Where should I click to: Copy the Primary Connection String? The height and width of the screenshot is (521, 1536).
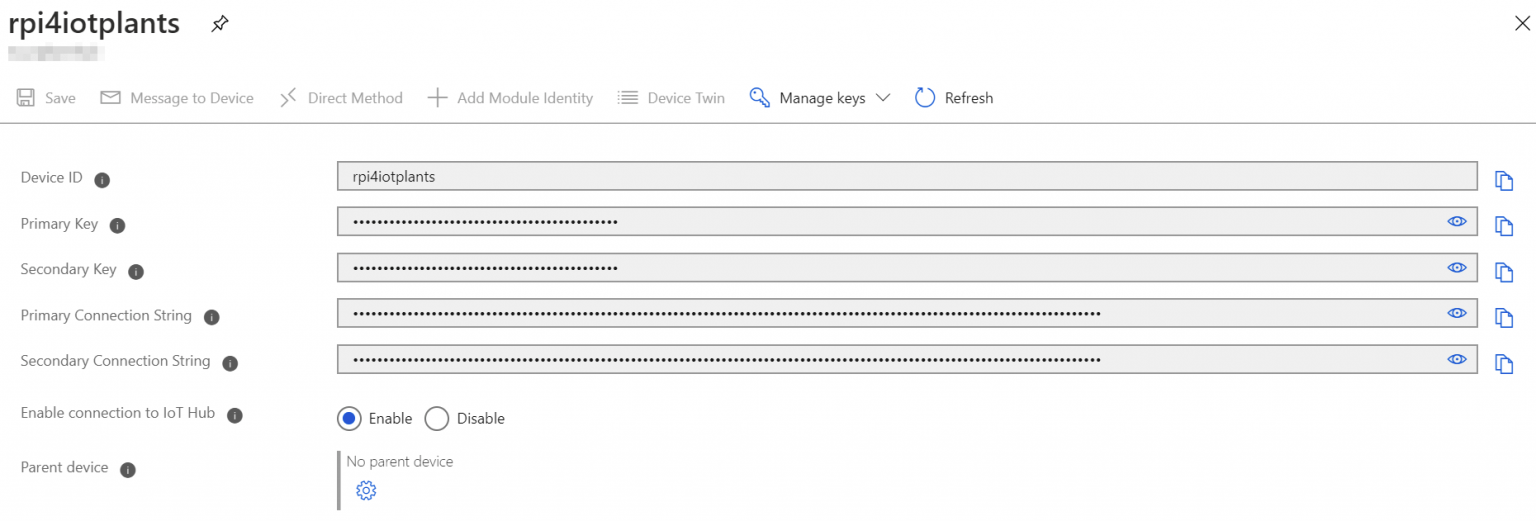[x=1504, y=318]
